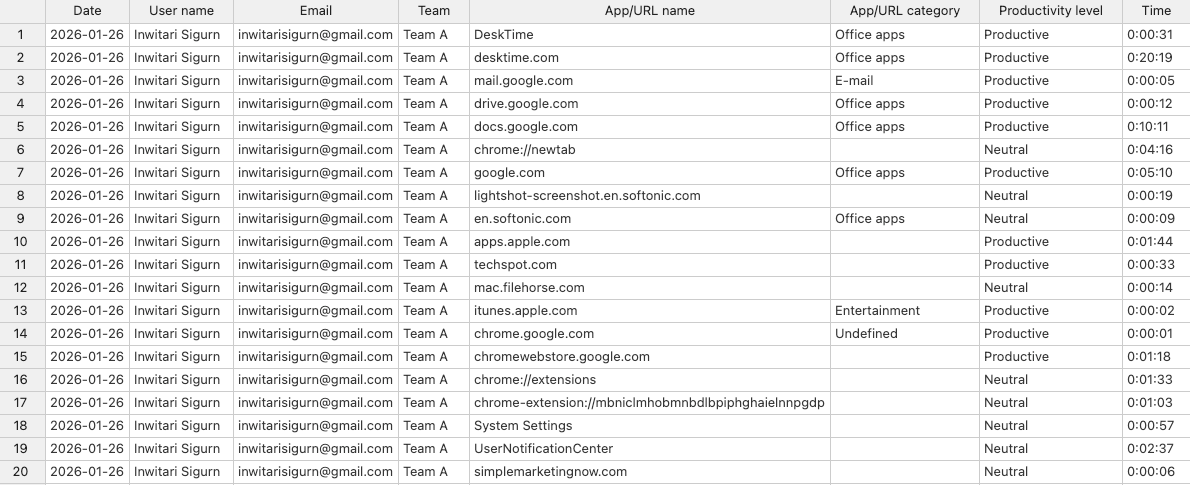
Task: Click the google.com cell in row 7
Action: point(650,173)
